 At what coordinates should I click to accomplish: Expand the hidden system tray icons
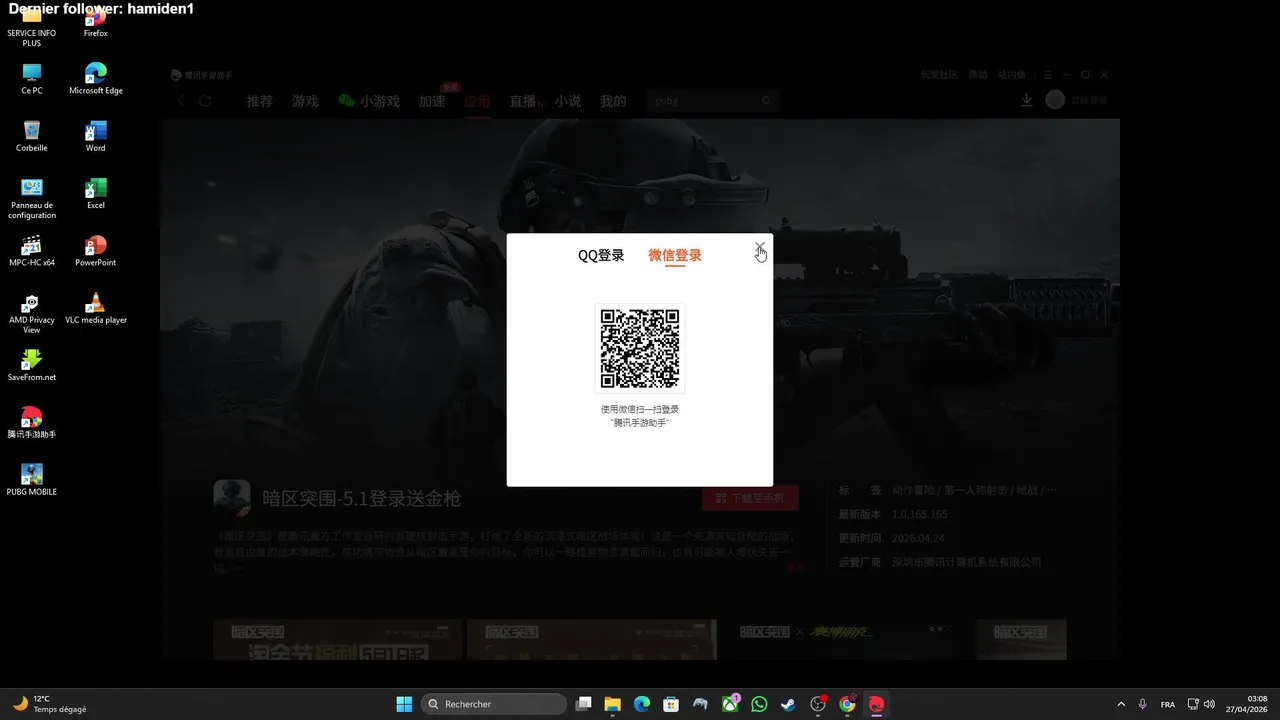click(x=1120, y=704)
